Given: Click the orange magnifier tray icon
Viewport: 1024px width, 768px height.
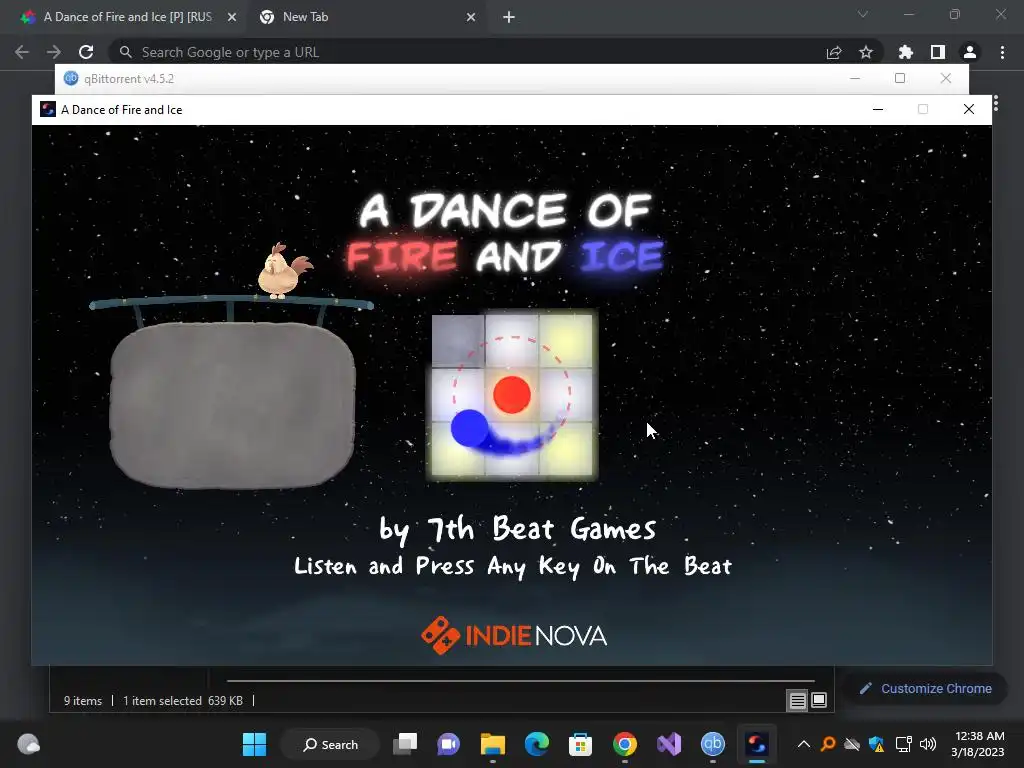Looking at the screenshot, I should tap(828, 744).
